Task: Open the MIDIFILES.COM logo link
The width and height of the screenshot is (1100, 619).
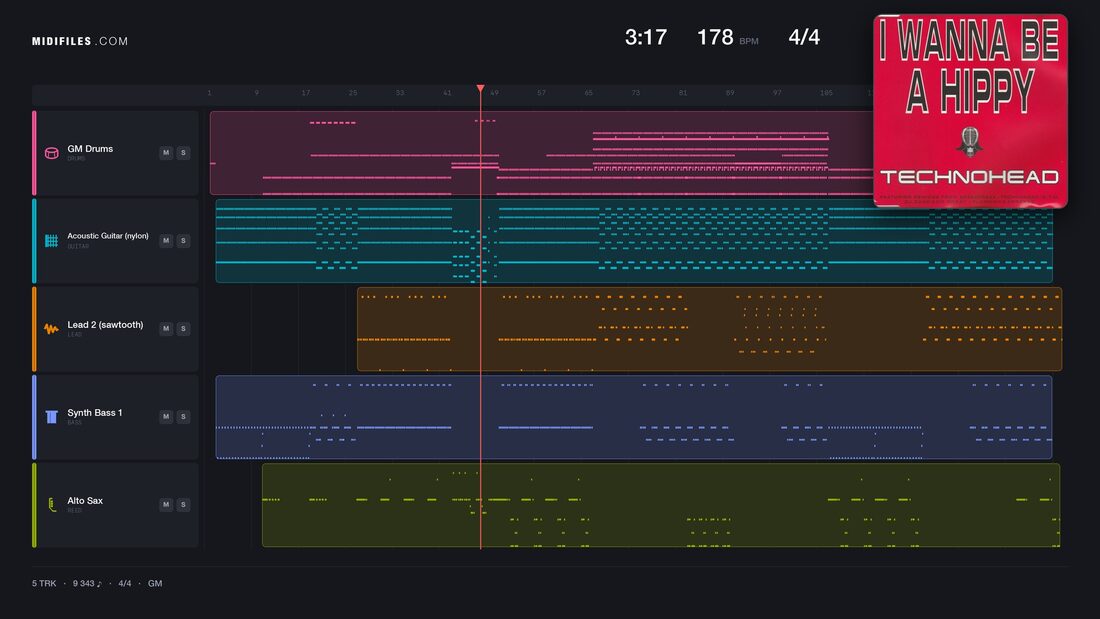Action: 80,41
